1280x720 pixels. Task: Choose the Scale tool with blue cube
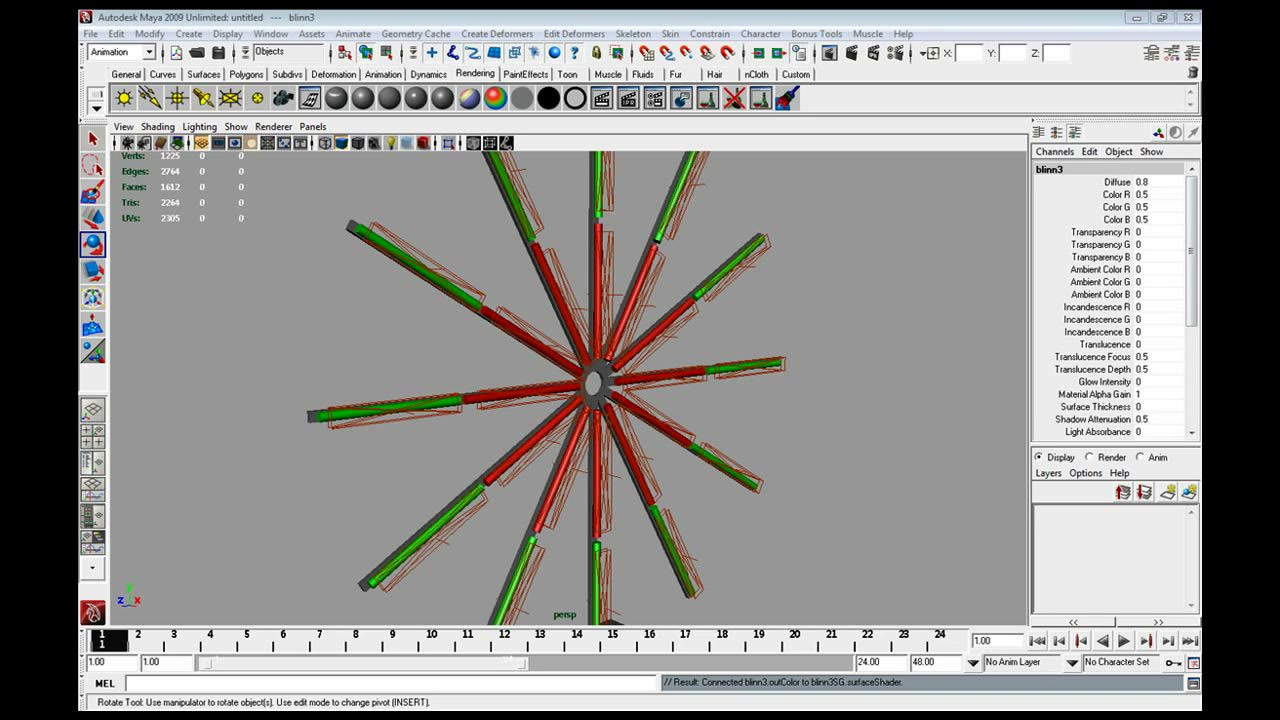click(x=93, y=271)
